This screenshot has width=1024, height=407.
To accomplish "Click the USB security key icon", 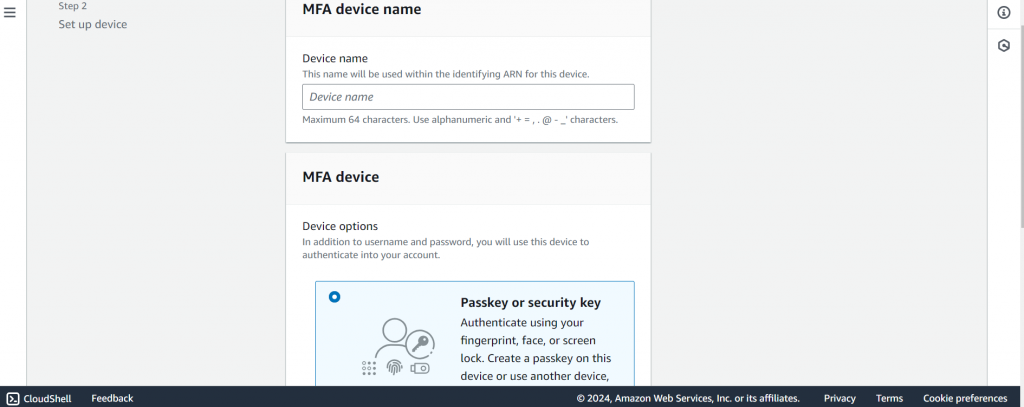I will 419,368.
